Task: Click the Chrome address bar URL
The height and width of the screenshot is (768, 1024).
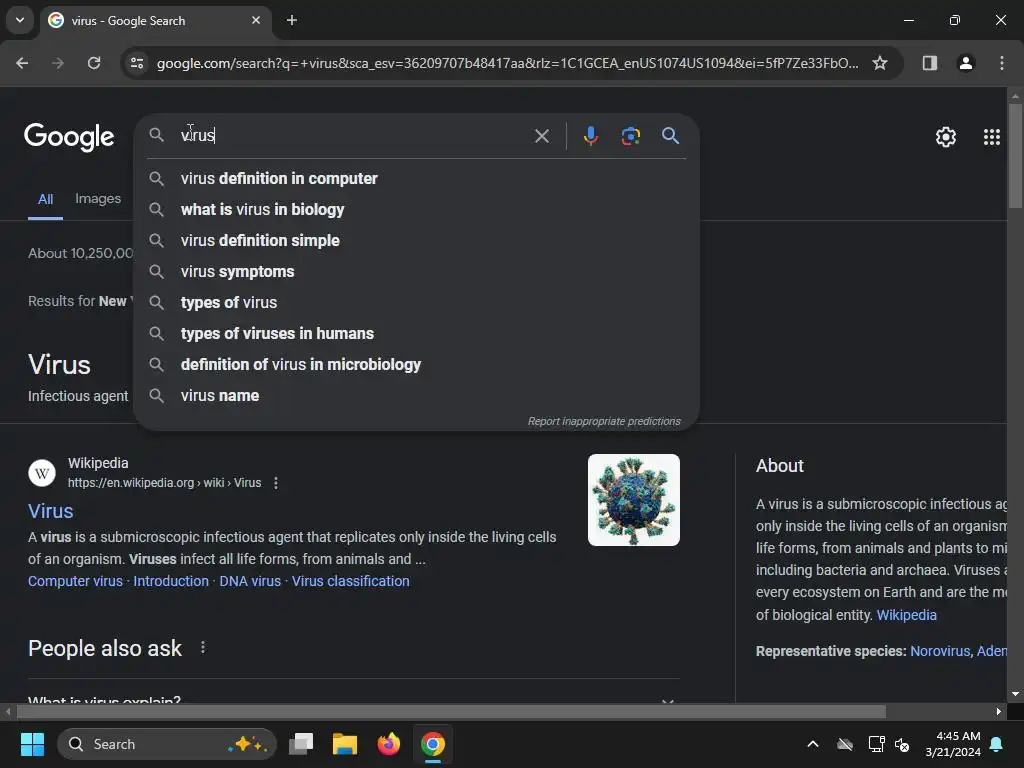Action: 507,63
